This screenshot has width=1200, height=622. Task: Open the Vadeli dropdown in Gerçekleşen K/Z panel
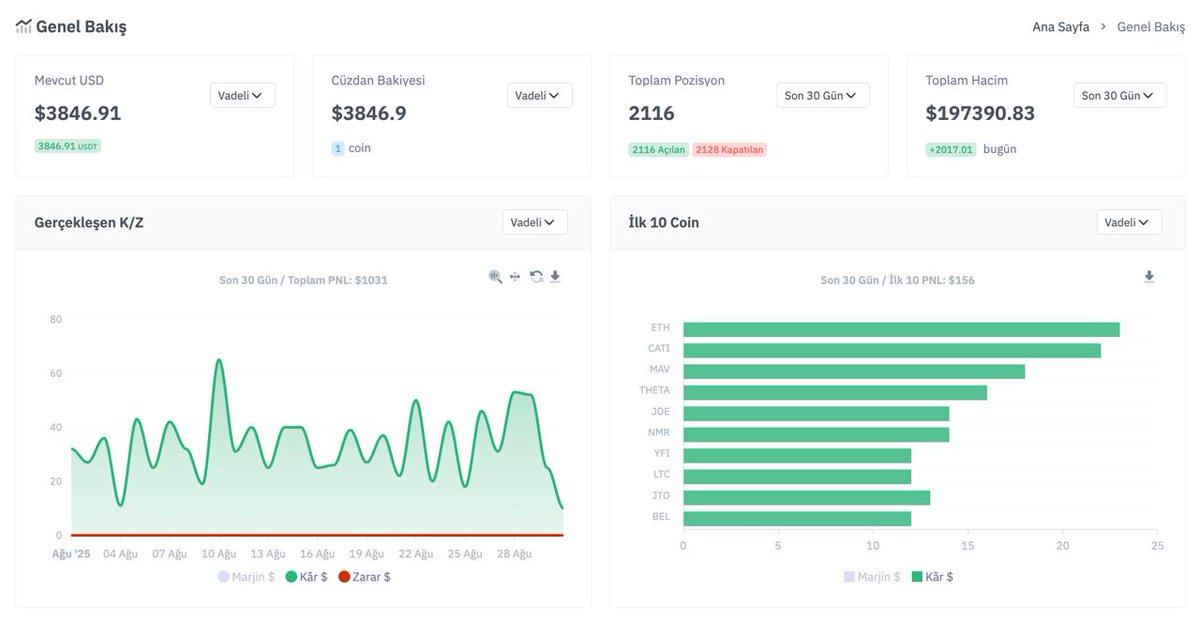pos(535,222)
